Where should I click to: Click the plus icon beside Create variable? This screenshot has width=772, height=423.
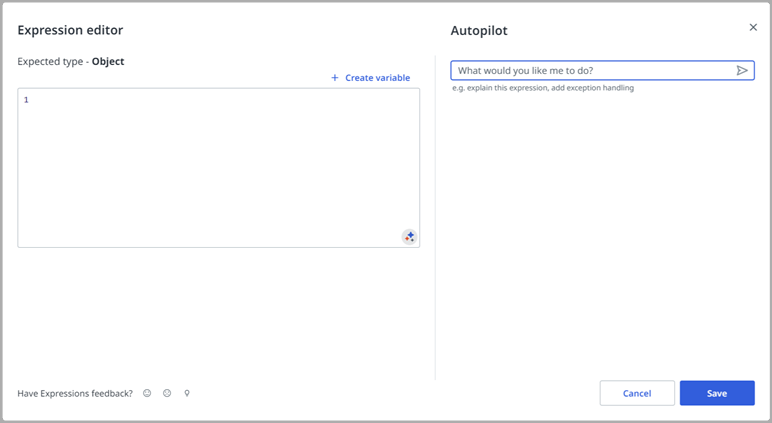pos(335,78)
